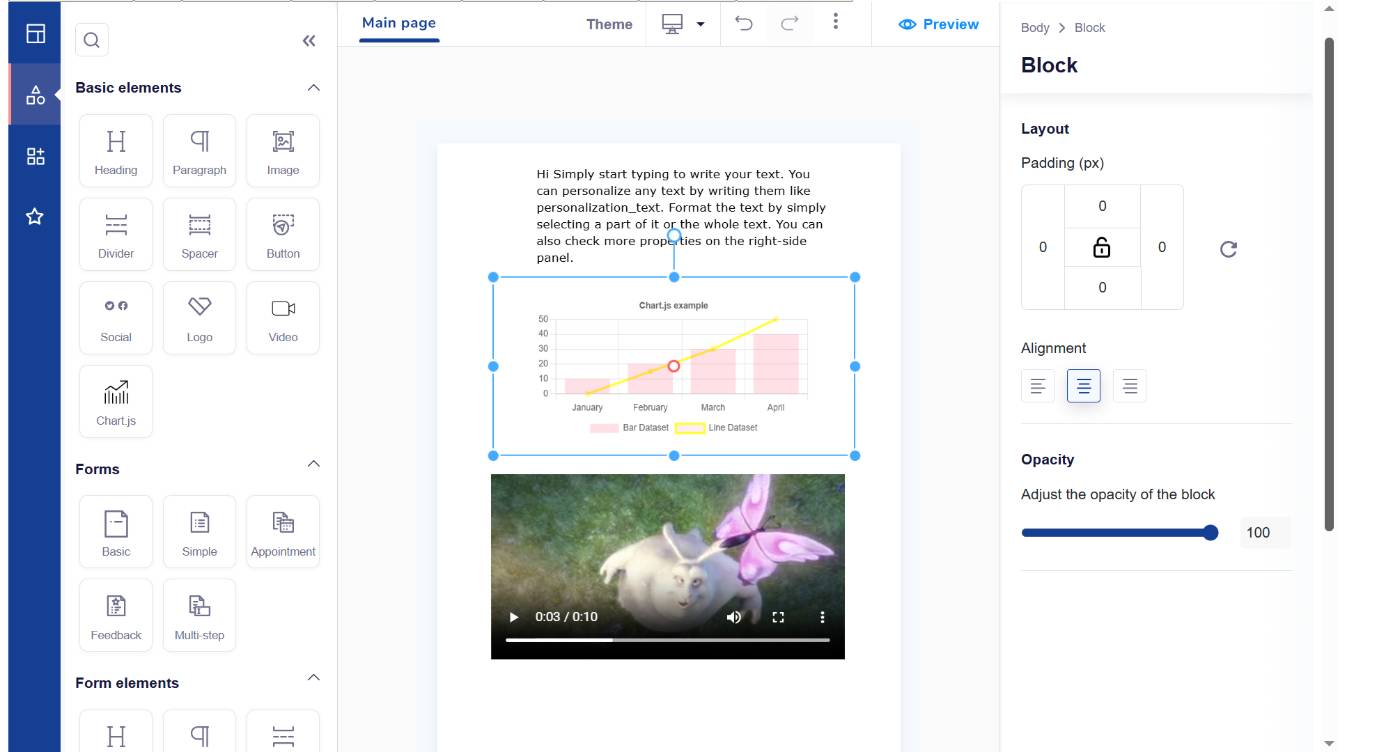Insert Social icons element
This screenshot has height=752, width=1393.
pyautogui.click(x=116, y=318)
